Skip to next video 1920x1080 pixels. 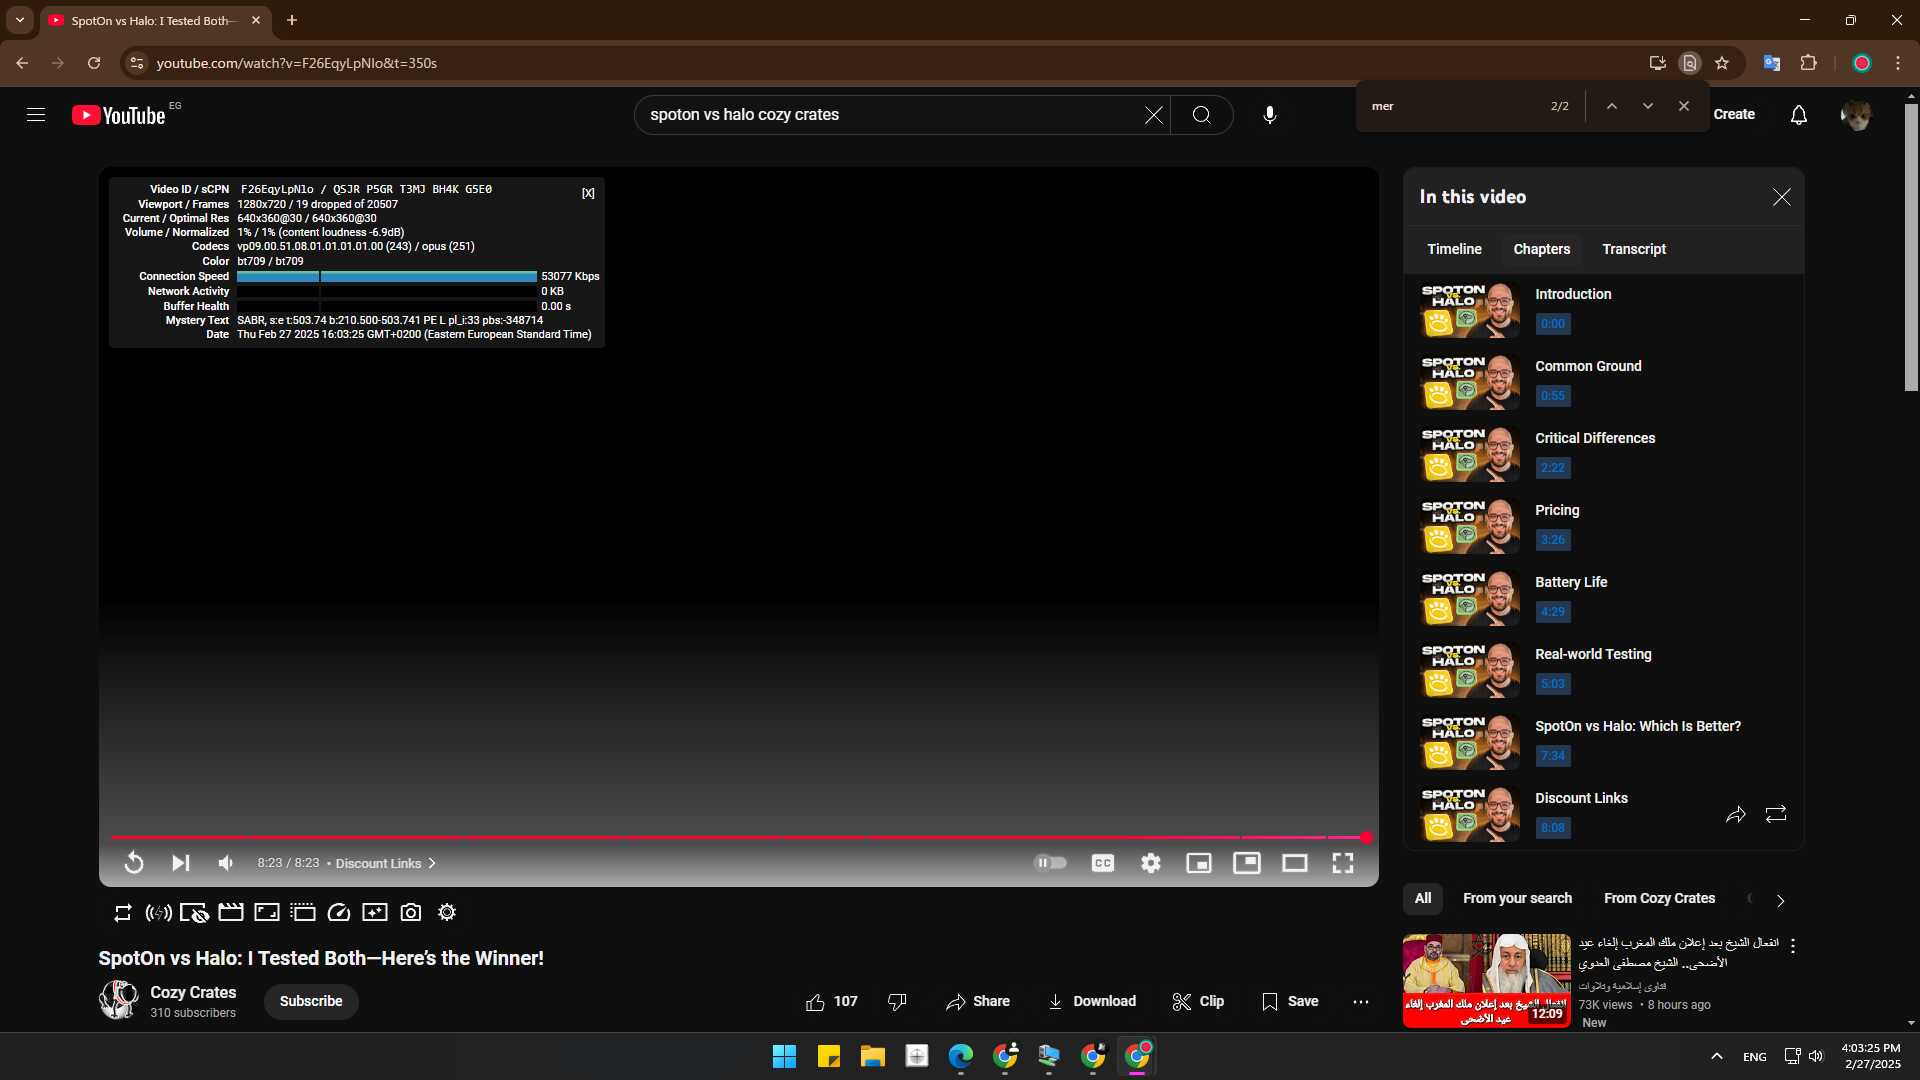coord(180,863)
